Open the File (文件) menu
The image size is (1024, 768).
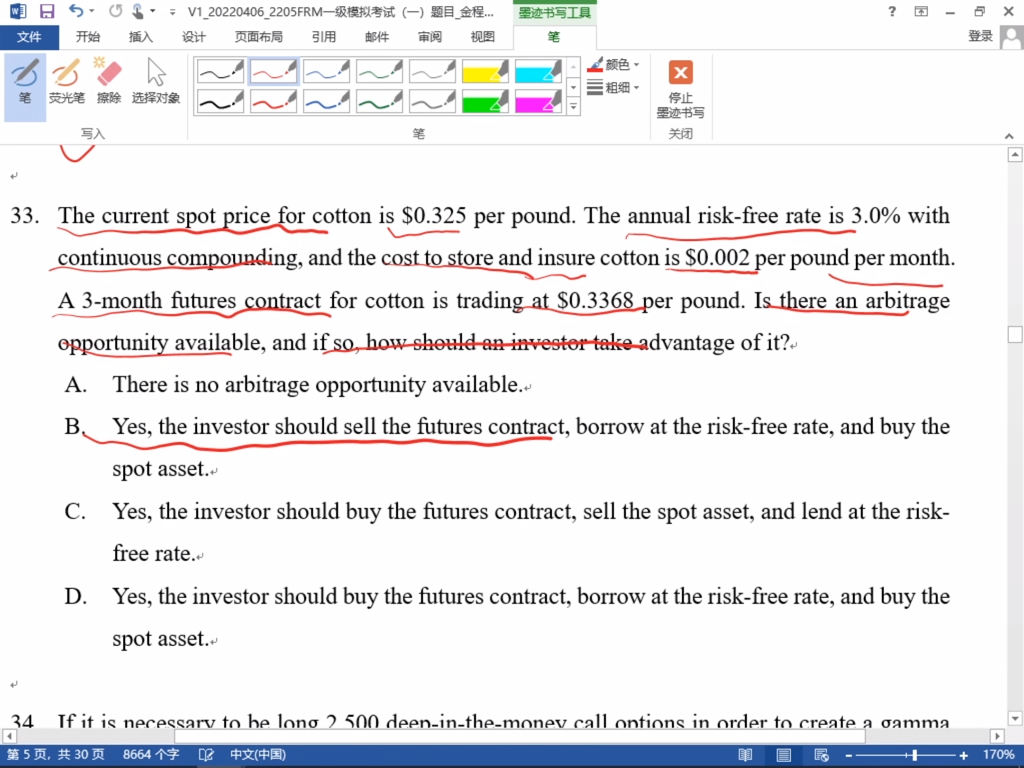(x=29, y=37)
